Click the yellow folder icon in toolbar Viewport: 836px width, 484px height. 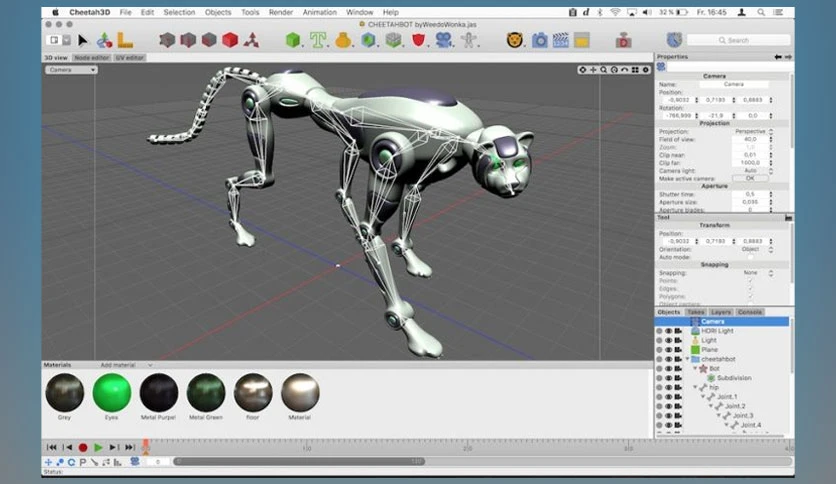pos(582,40)
